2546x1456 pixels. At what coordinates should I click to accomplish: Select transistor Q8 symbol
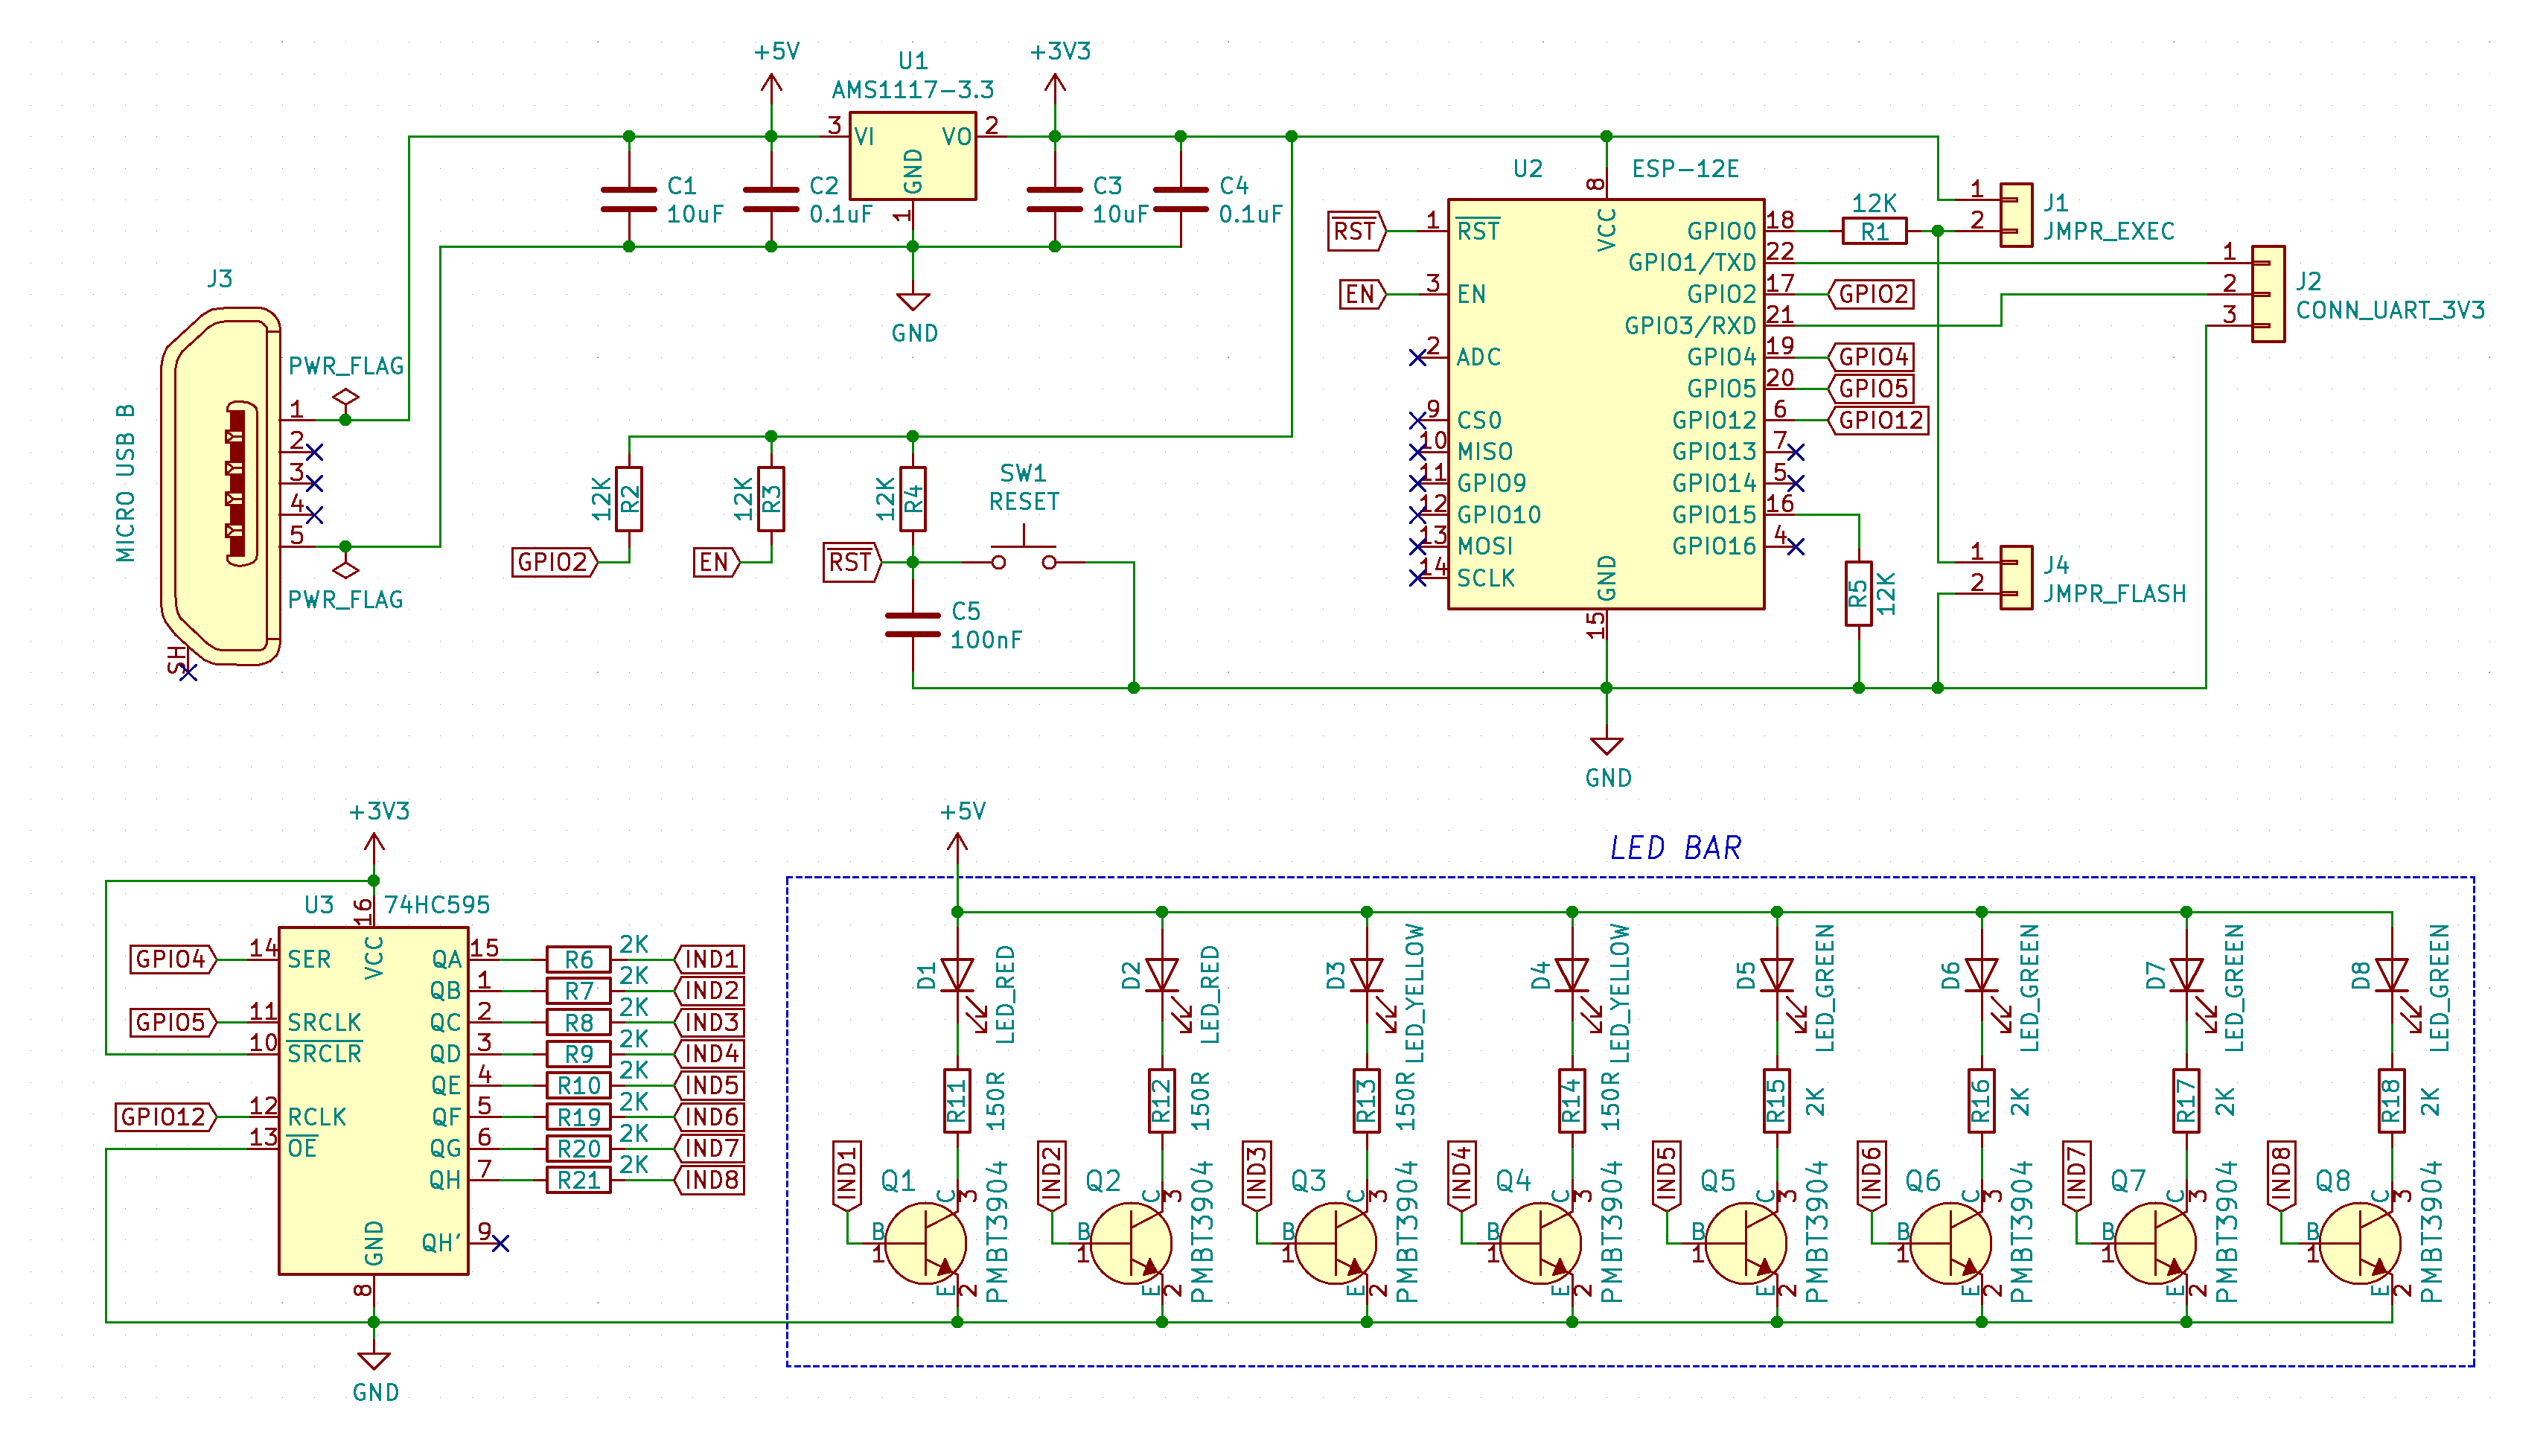2360,1243
